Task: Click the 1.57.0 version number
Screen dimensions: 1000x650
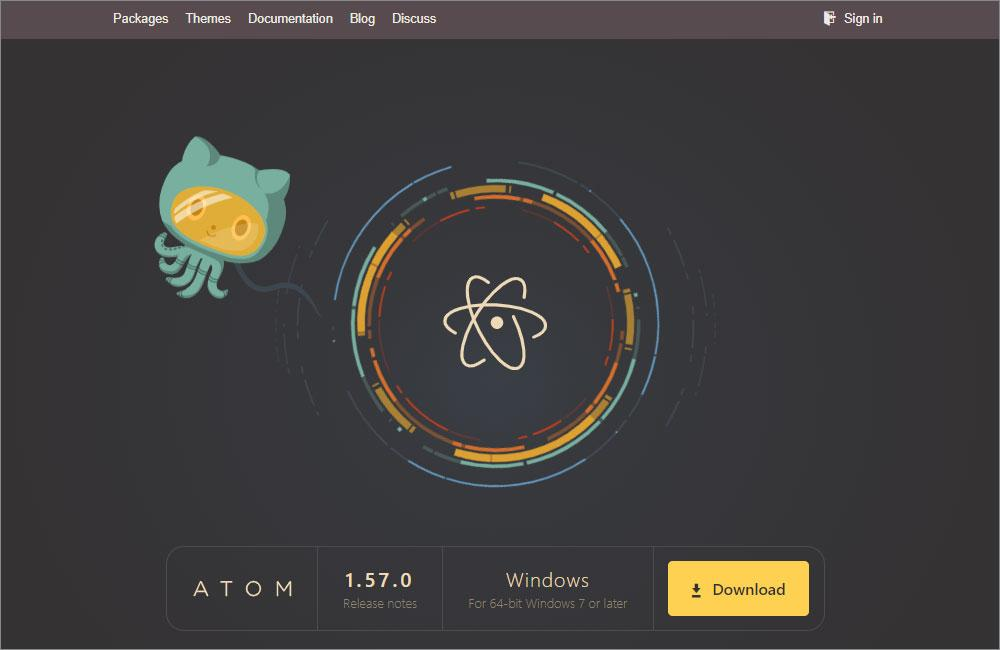Action: pos(379,580)
